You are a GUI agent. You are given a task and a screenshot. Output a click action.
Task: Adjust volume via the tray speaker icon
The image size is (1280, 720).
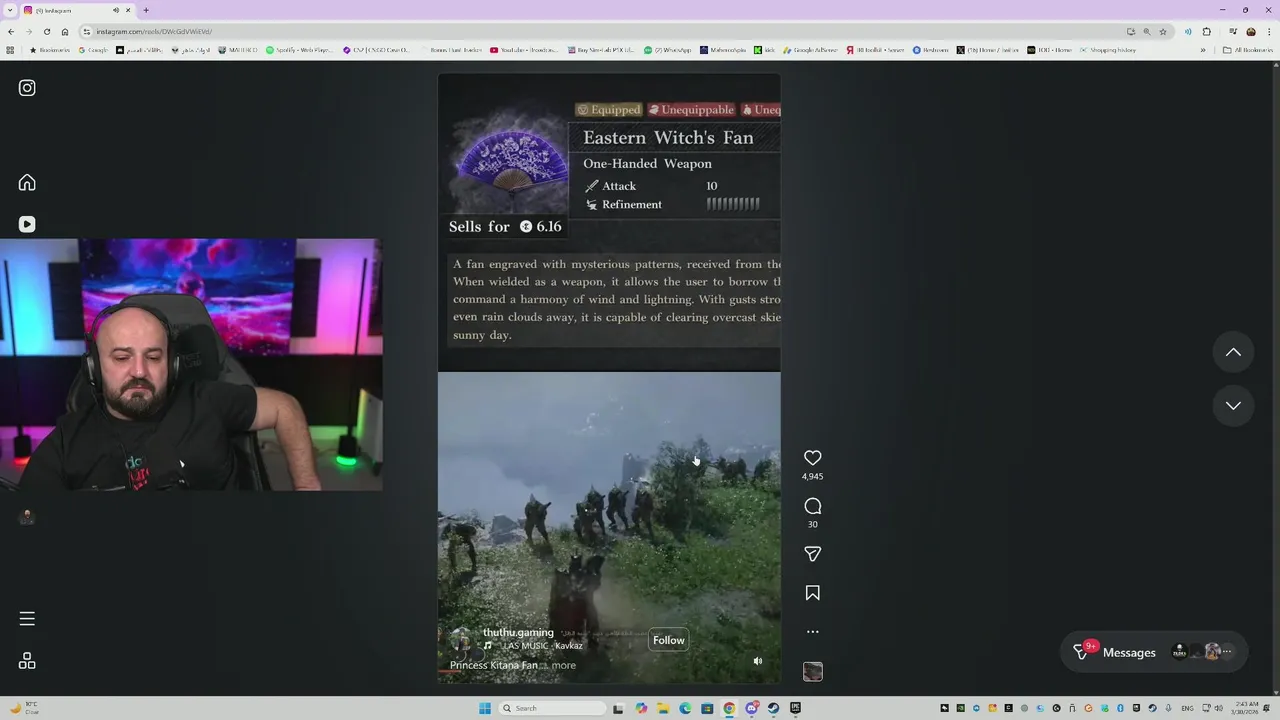[1218, 708]
